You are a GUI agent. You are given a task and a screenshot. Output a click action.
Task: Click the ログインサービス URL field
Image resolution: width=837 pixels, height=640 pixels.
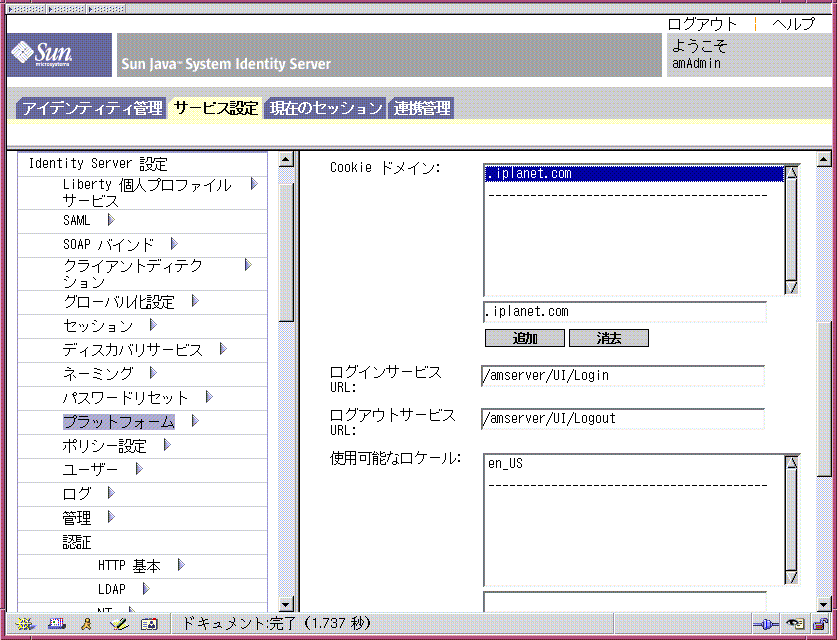pos(622,376)
